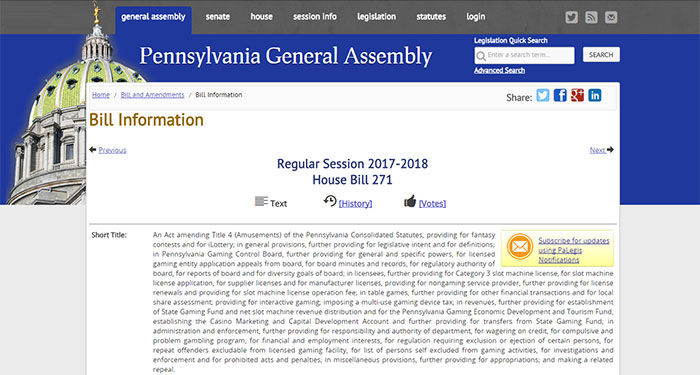Click the history clock icon
This screenshot has width=700, height=375.
pyautogui.click(x=330, y=201)
